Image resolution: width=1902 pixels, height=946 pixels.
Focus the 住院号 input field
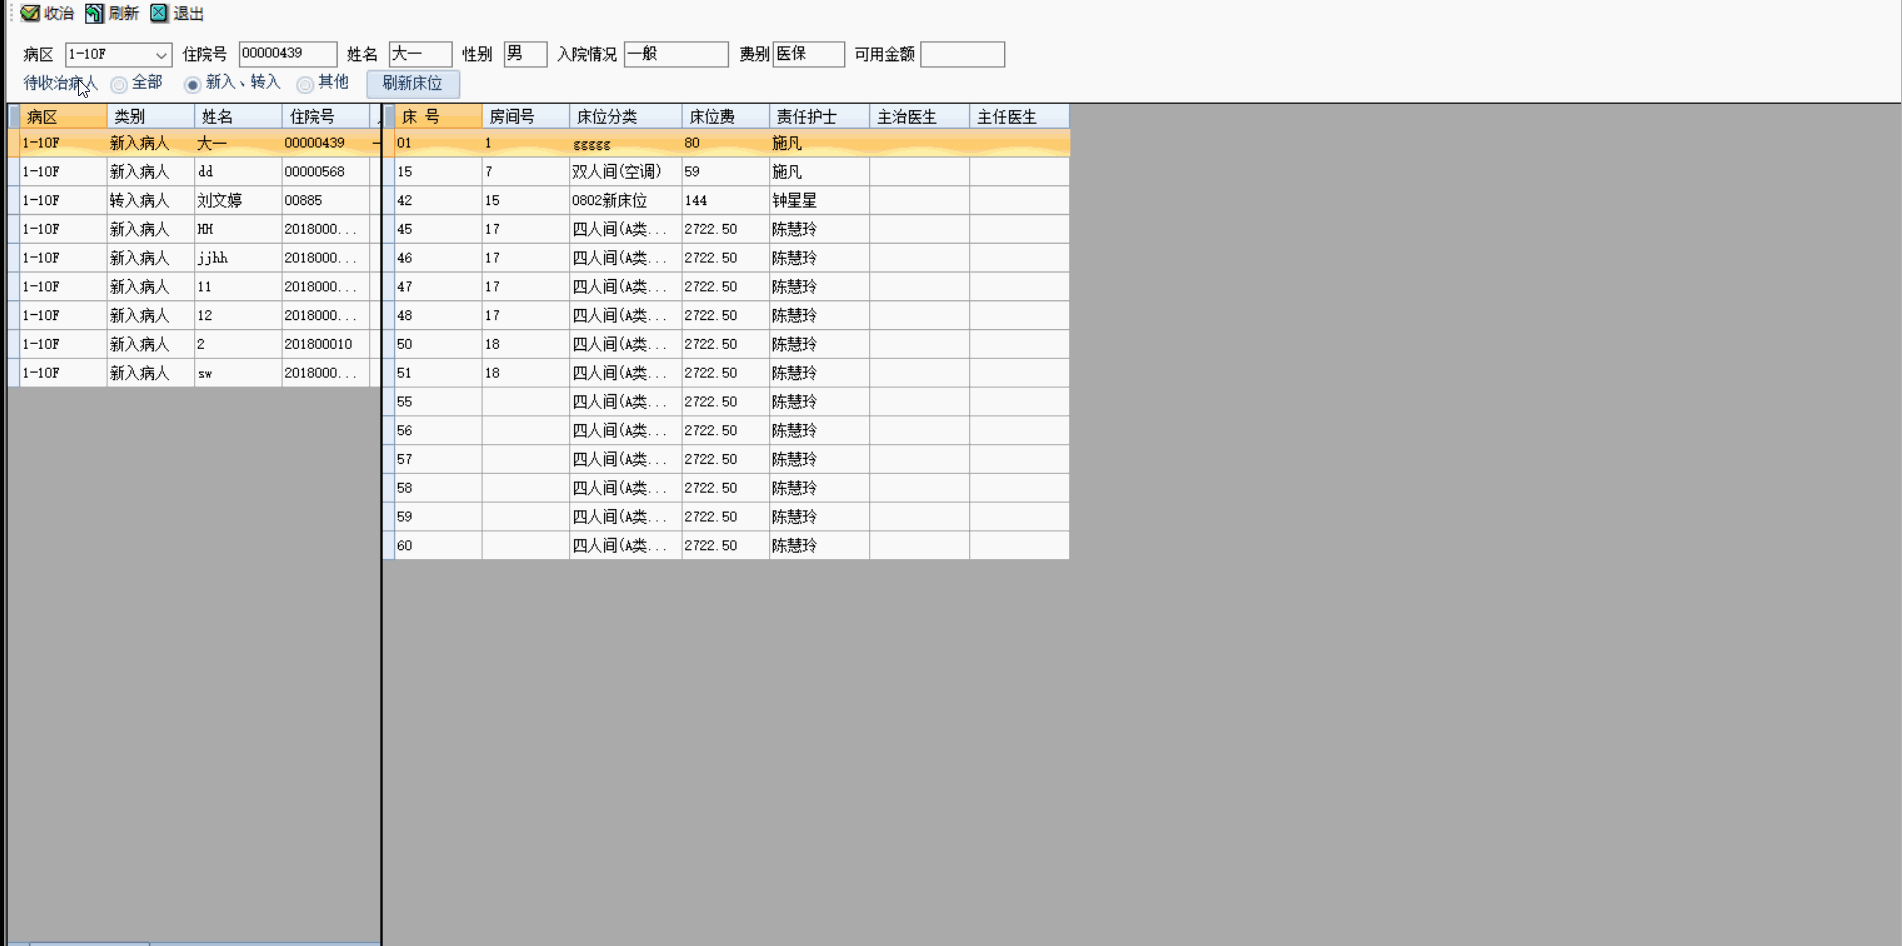(x=287, y=54)
